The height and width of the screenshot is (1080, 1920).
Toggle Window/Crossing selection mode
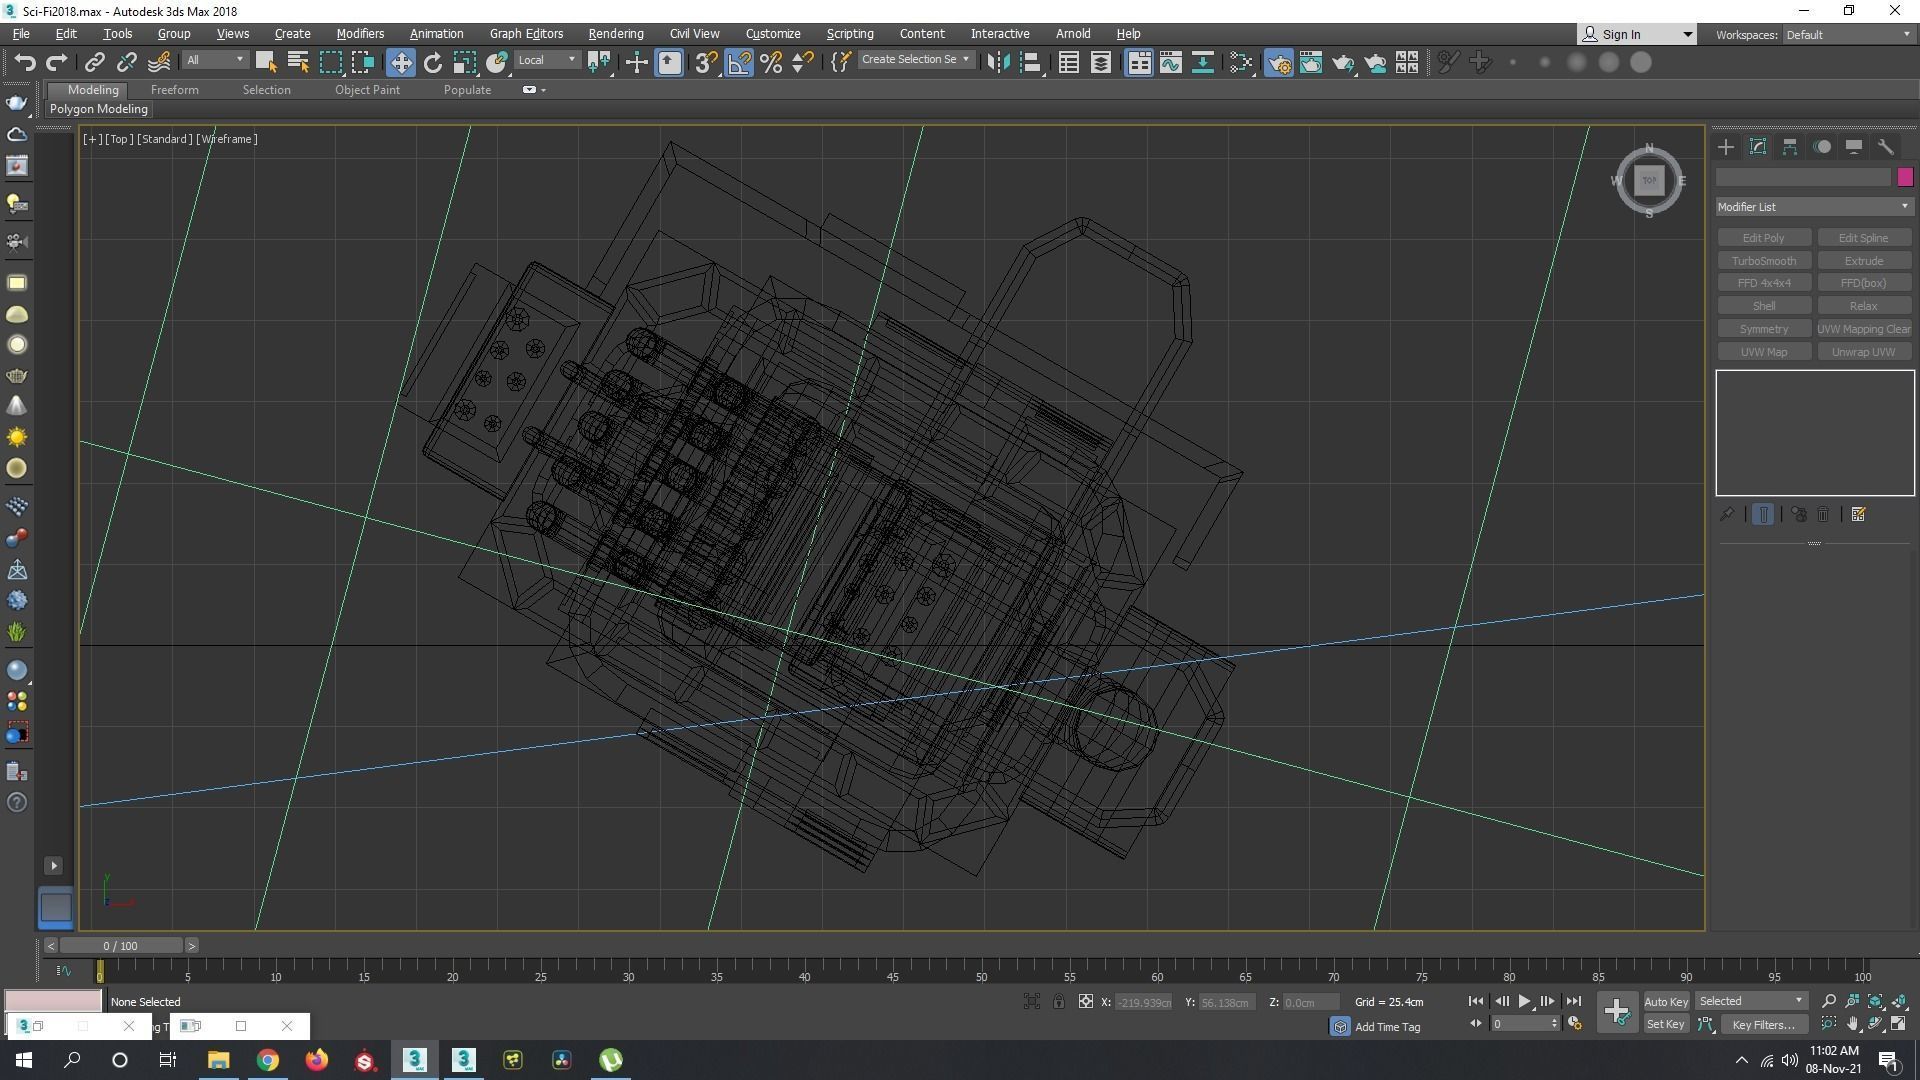[363, 62]
